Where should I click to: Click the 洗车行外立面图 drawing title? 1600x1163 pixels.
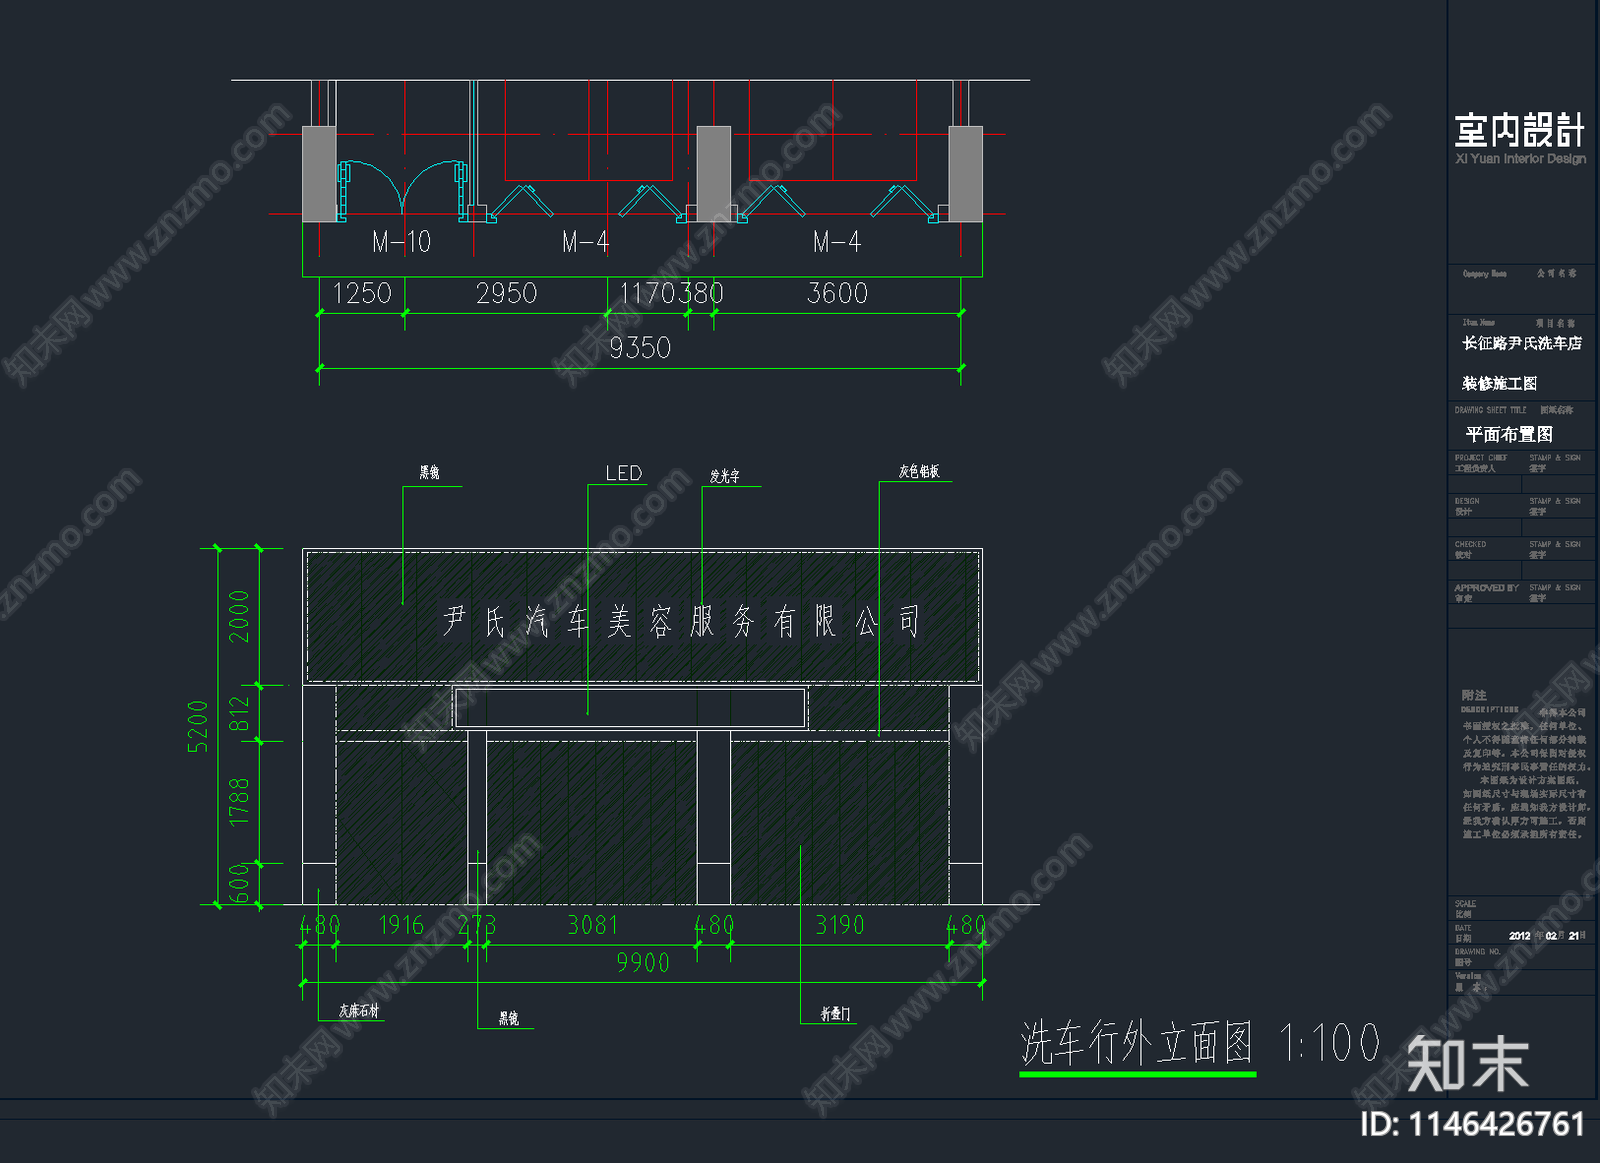tap(1137, 1044)
